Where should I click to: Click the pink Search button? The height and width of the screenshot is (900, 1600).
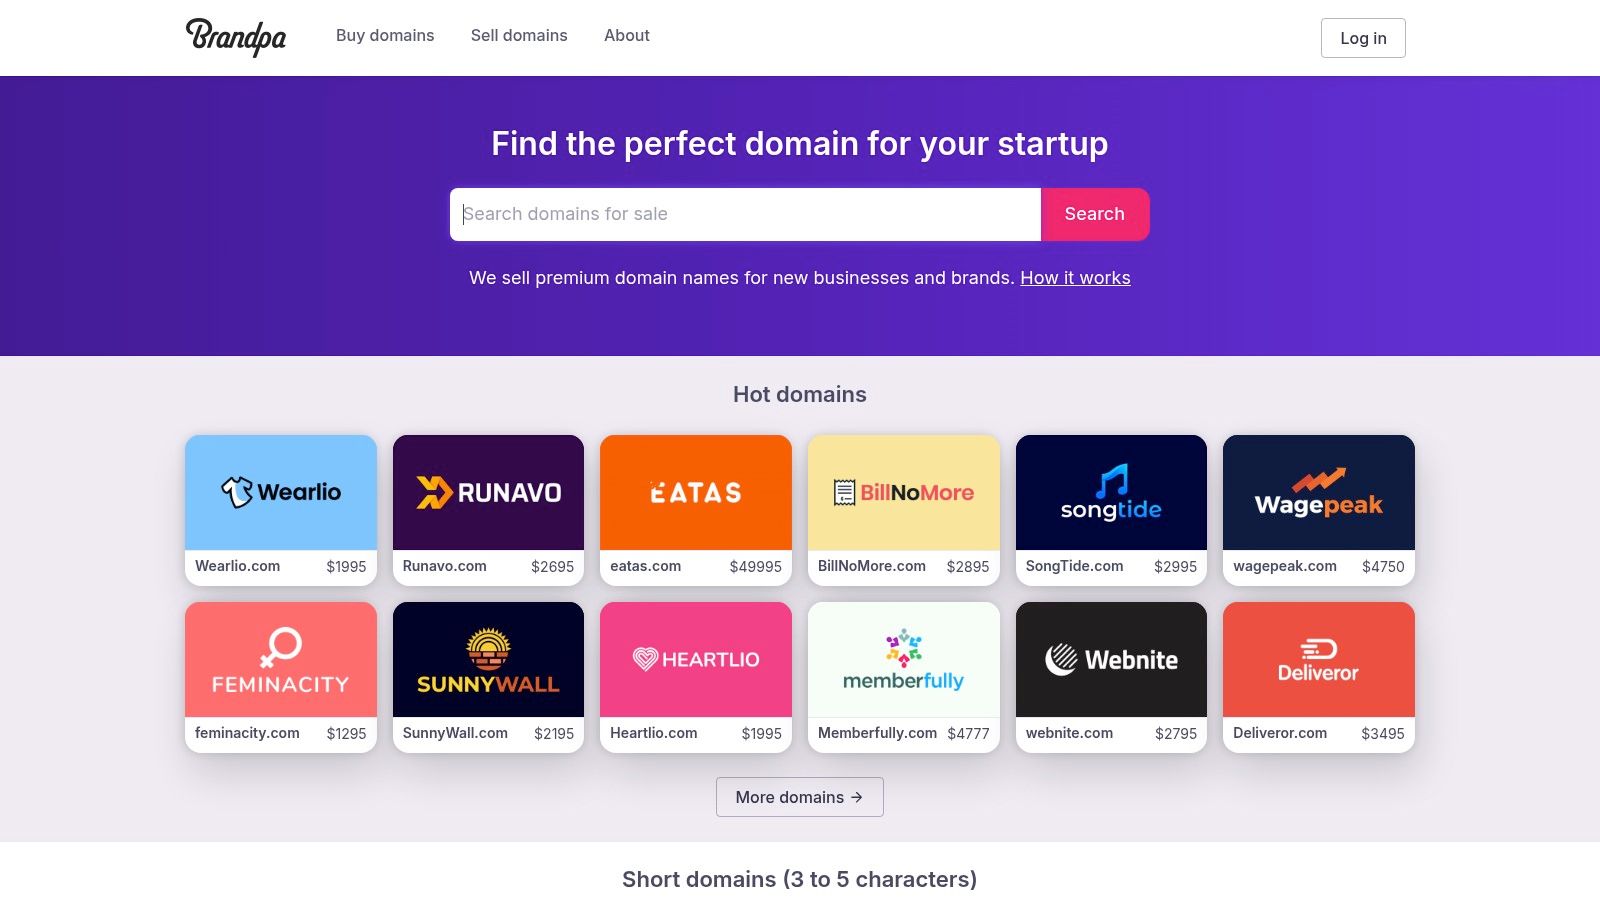(x=1095, y=214)
